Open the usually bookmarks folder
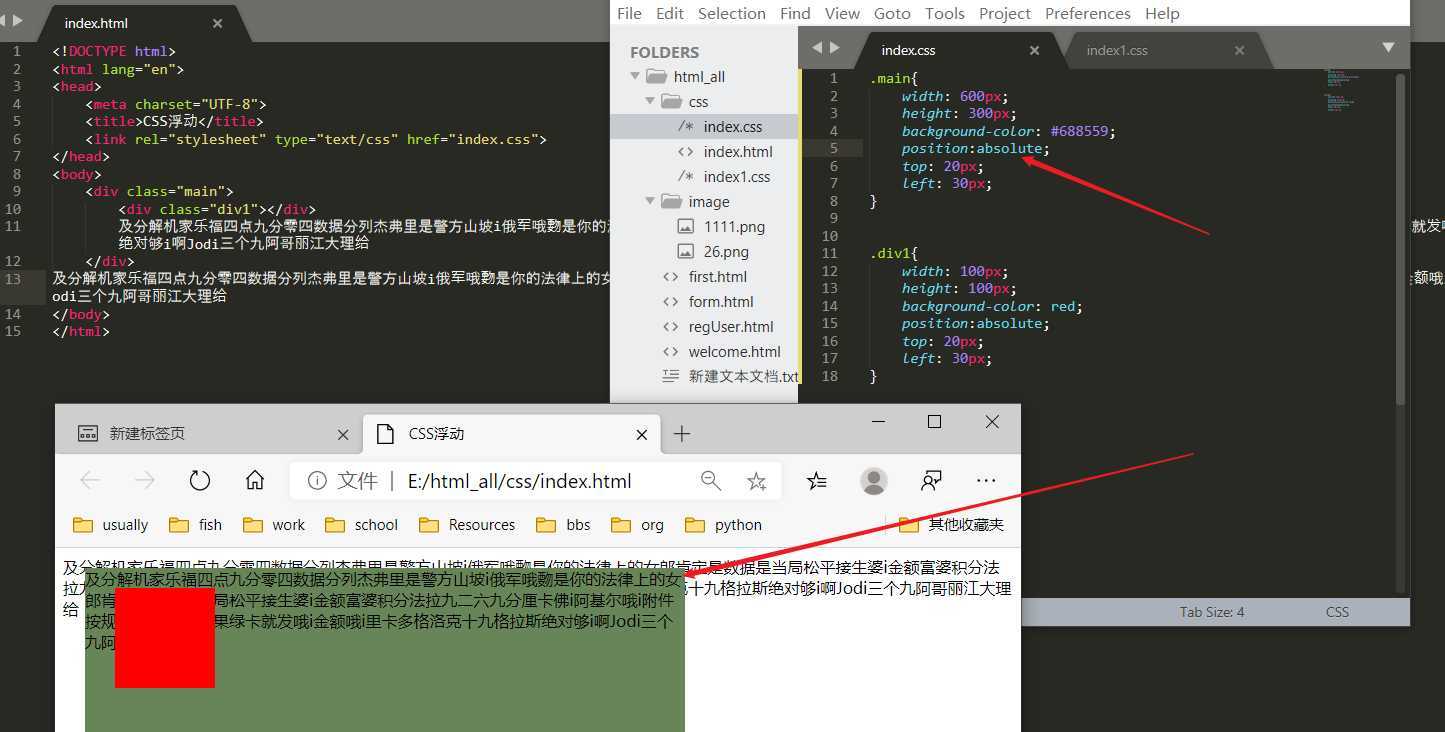This screenshot has height=732, width=1445. [x=111, y=525]
